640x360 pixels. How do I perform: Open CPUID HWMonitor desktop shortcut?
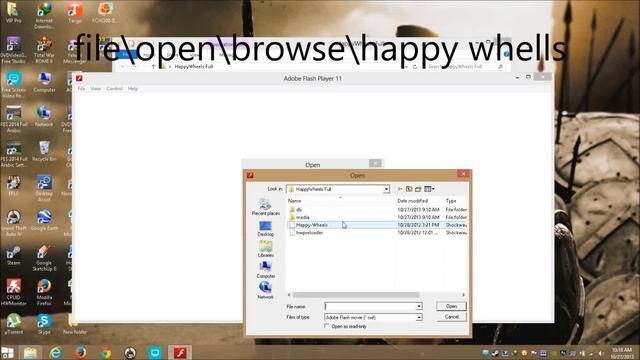(x=13, y=292)
